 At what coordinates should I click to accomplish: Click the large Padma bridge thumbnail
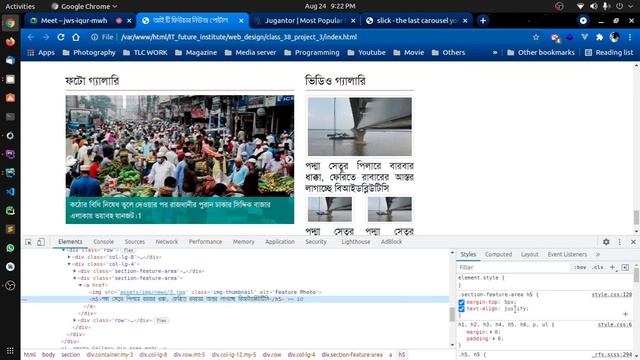click(x=360, y=126)
